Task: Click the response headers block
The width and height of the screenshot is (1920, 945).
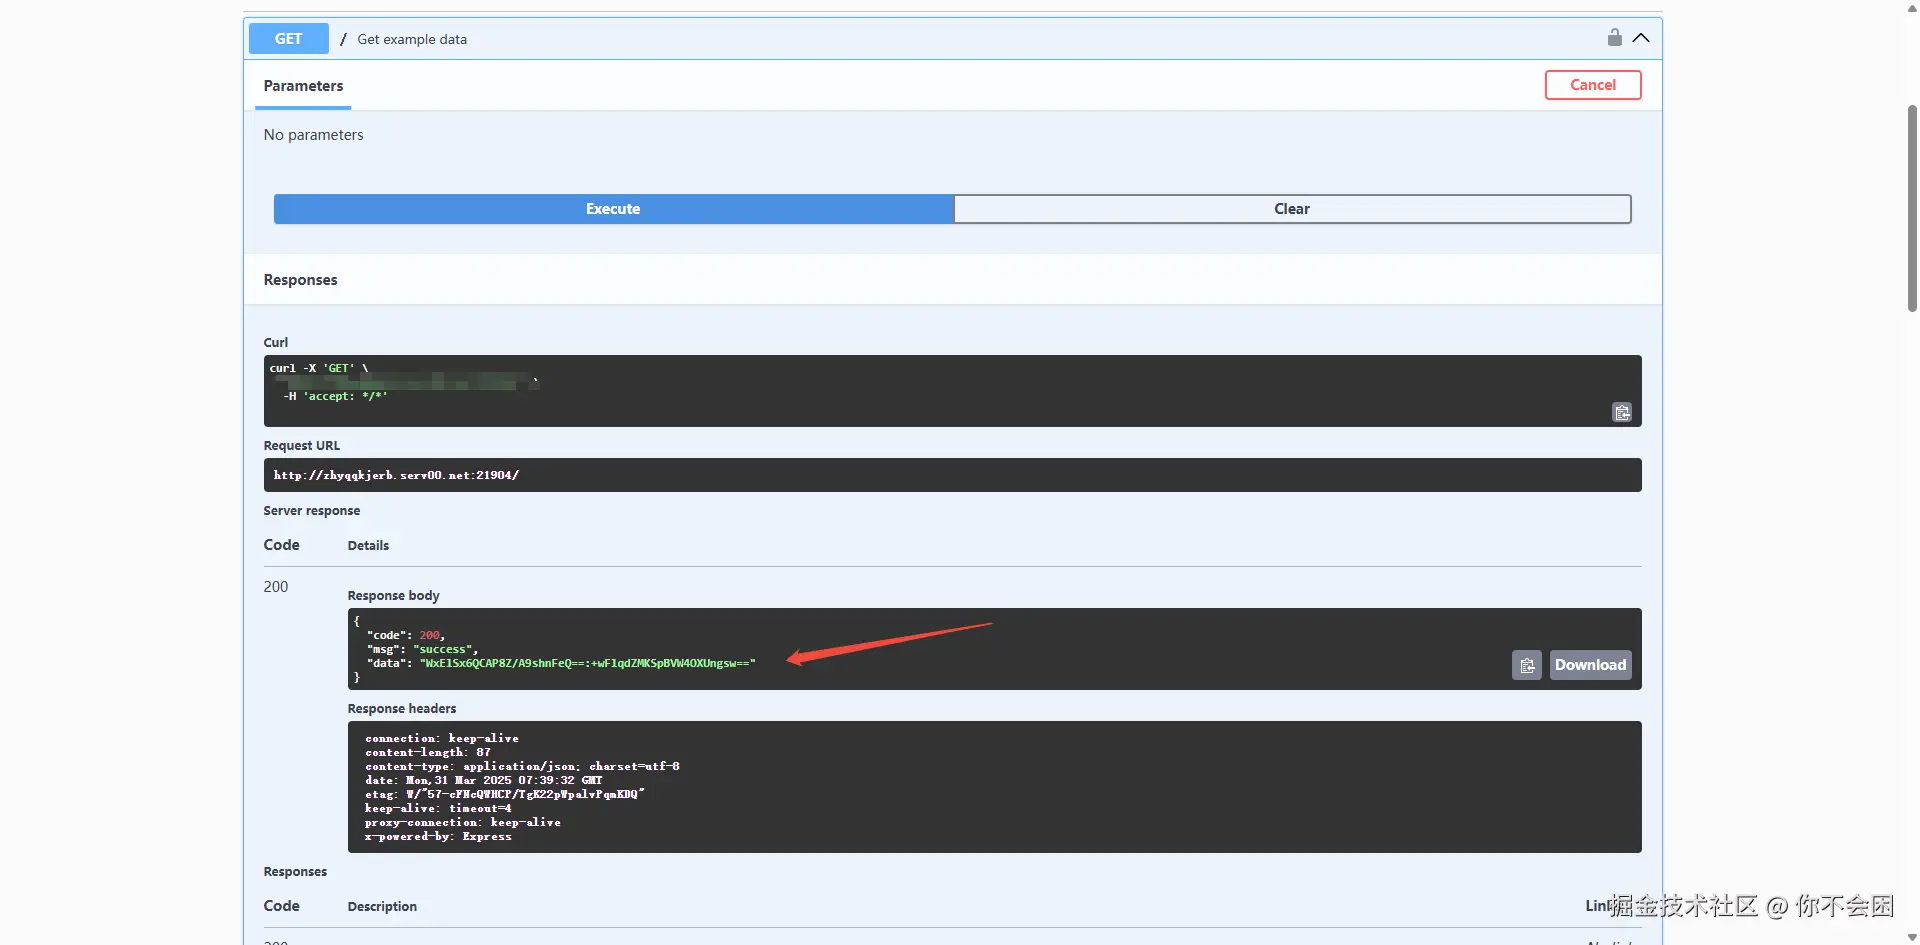Action: pos(993,787)
